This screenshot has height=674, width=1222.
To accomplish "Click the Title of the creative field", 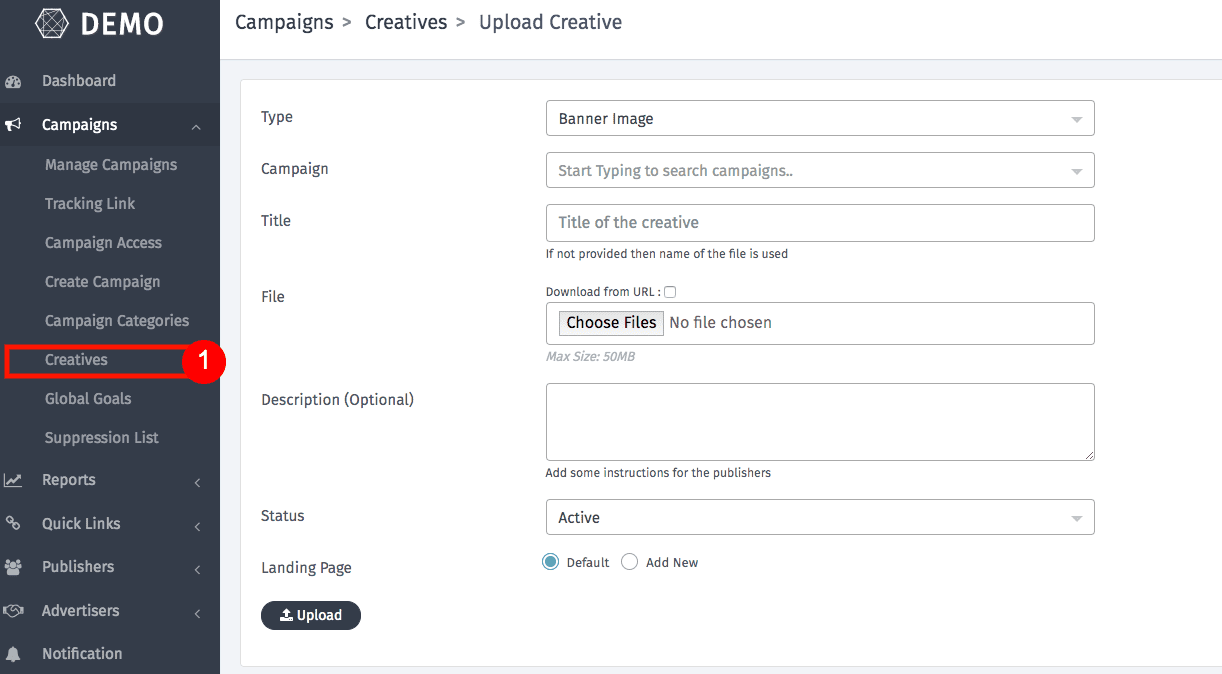I will 819,222.
